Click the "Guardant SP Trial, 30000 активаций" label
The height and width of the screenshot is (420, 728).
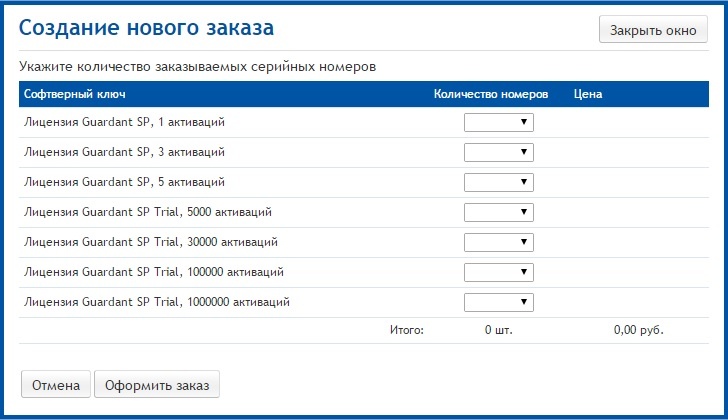[150, 242]
